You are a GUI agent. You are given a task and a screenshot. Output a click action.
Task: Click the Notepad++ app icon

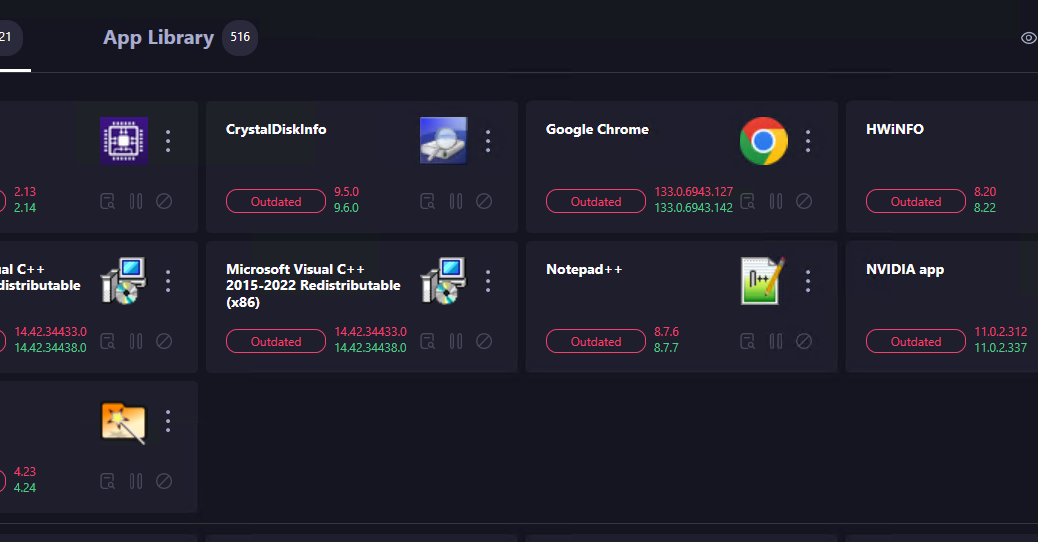(763, 281)
